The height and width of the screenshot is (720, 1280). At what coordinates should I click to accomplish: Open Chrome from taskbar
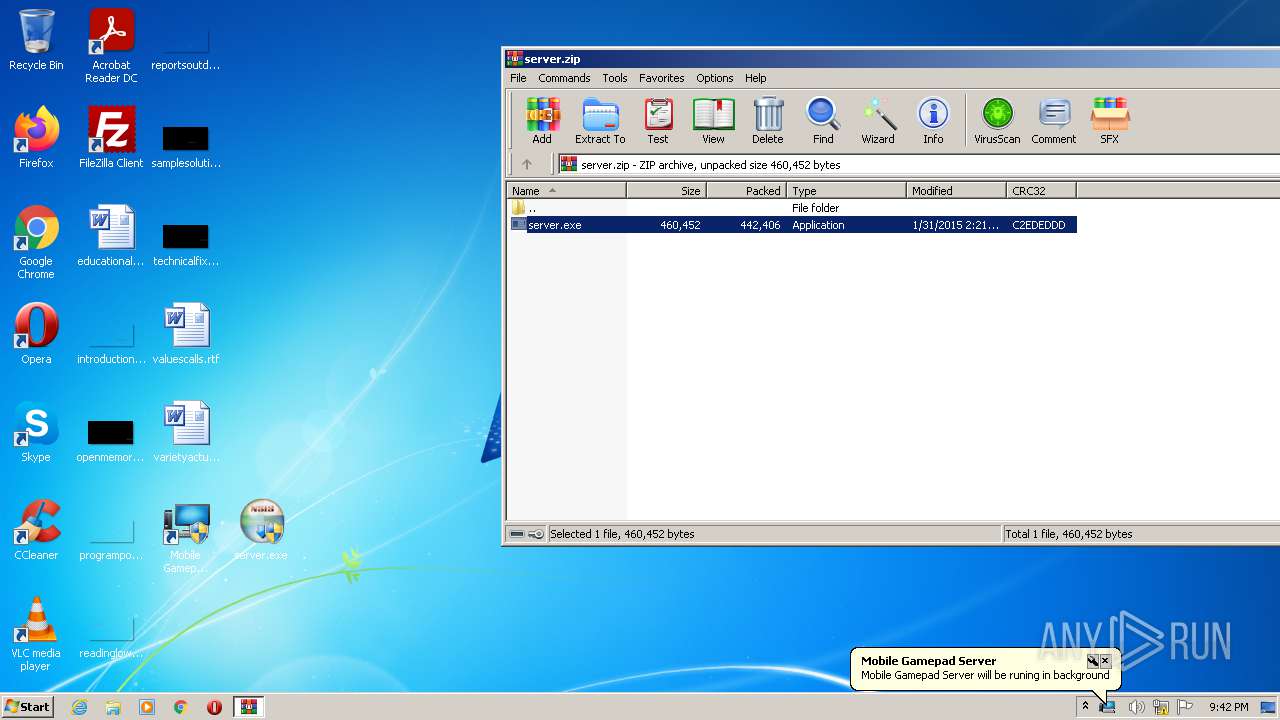pos(181,707)
